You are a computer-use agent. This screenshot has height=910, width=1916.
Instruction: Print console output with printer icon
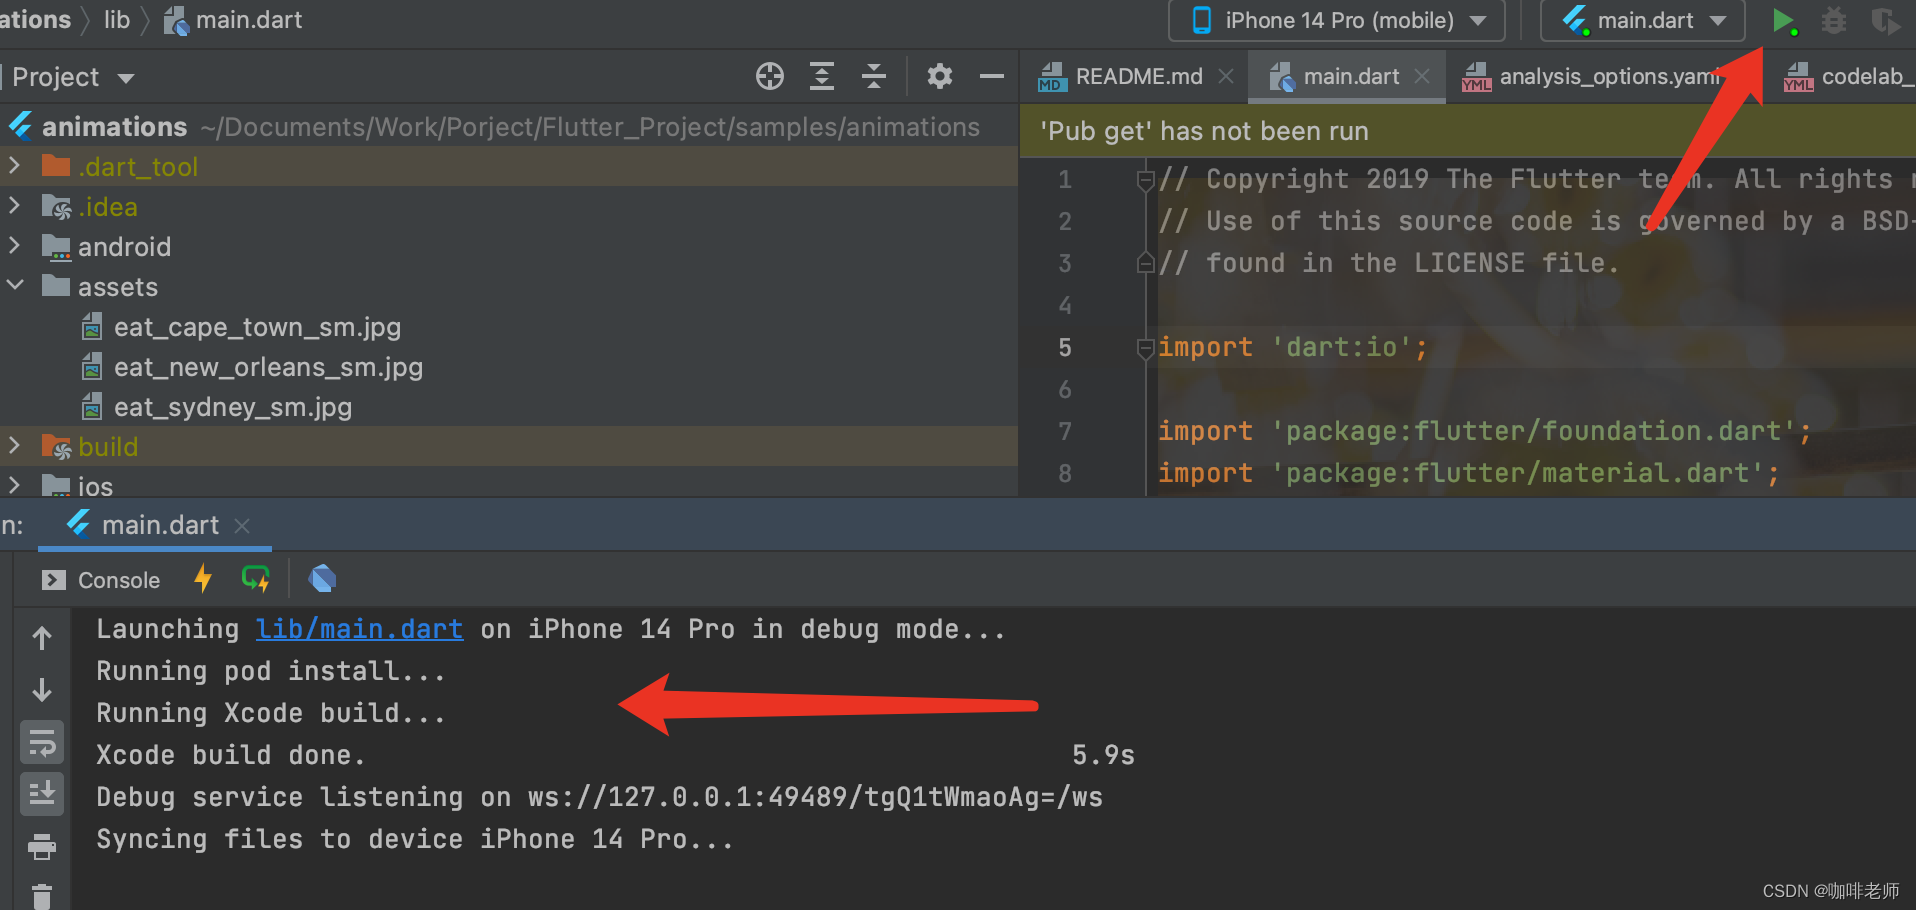[42, 847]
